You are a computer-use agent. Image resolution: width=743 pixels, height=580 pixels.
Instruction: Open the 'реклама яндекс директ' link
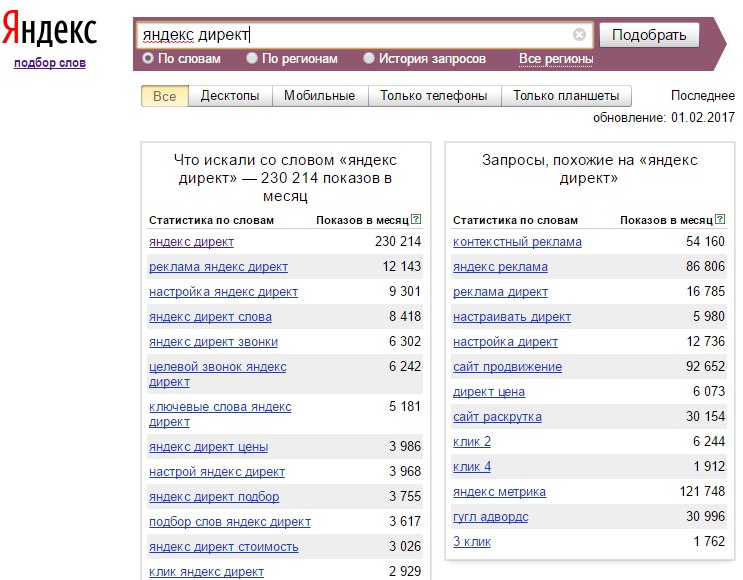tap(218, 267)
